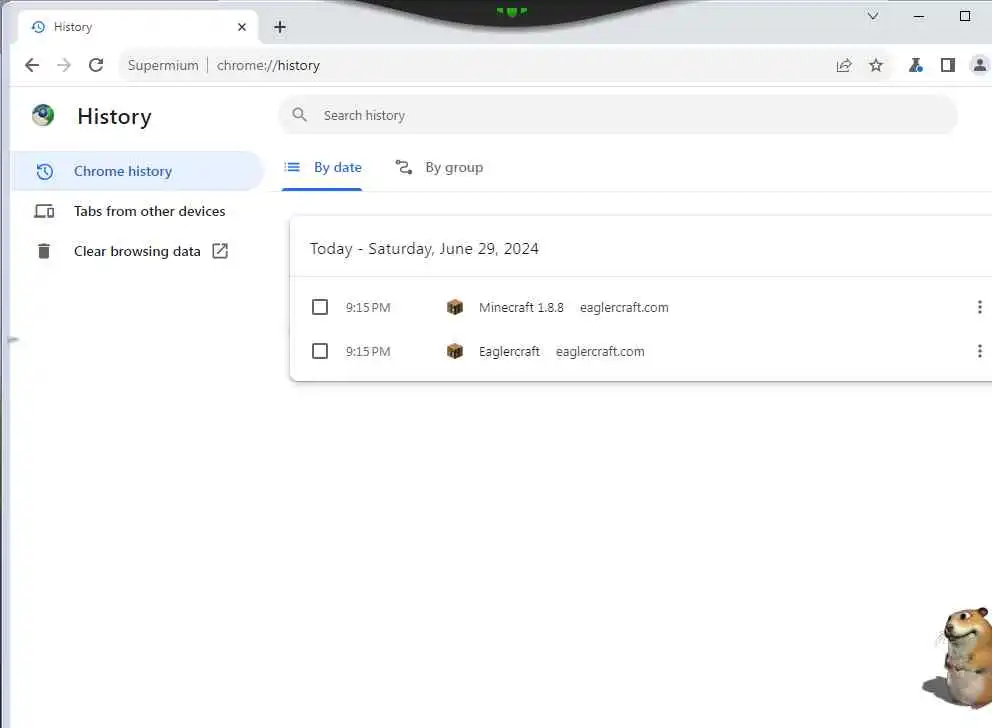Click the History tab title
This screenshot has height=728, width=992.
(x=73, y=27)
